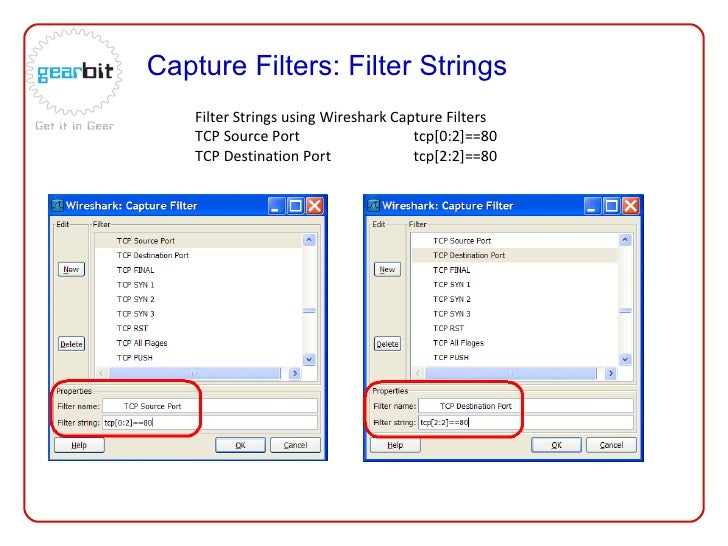Click Help button in left window

(79, 445)
